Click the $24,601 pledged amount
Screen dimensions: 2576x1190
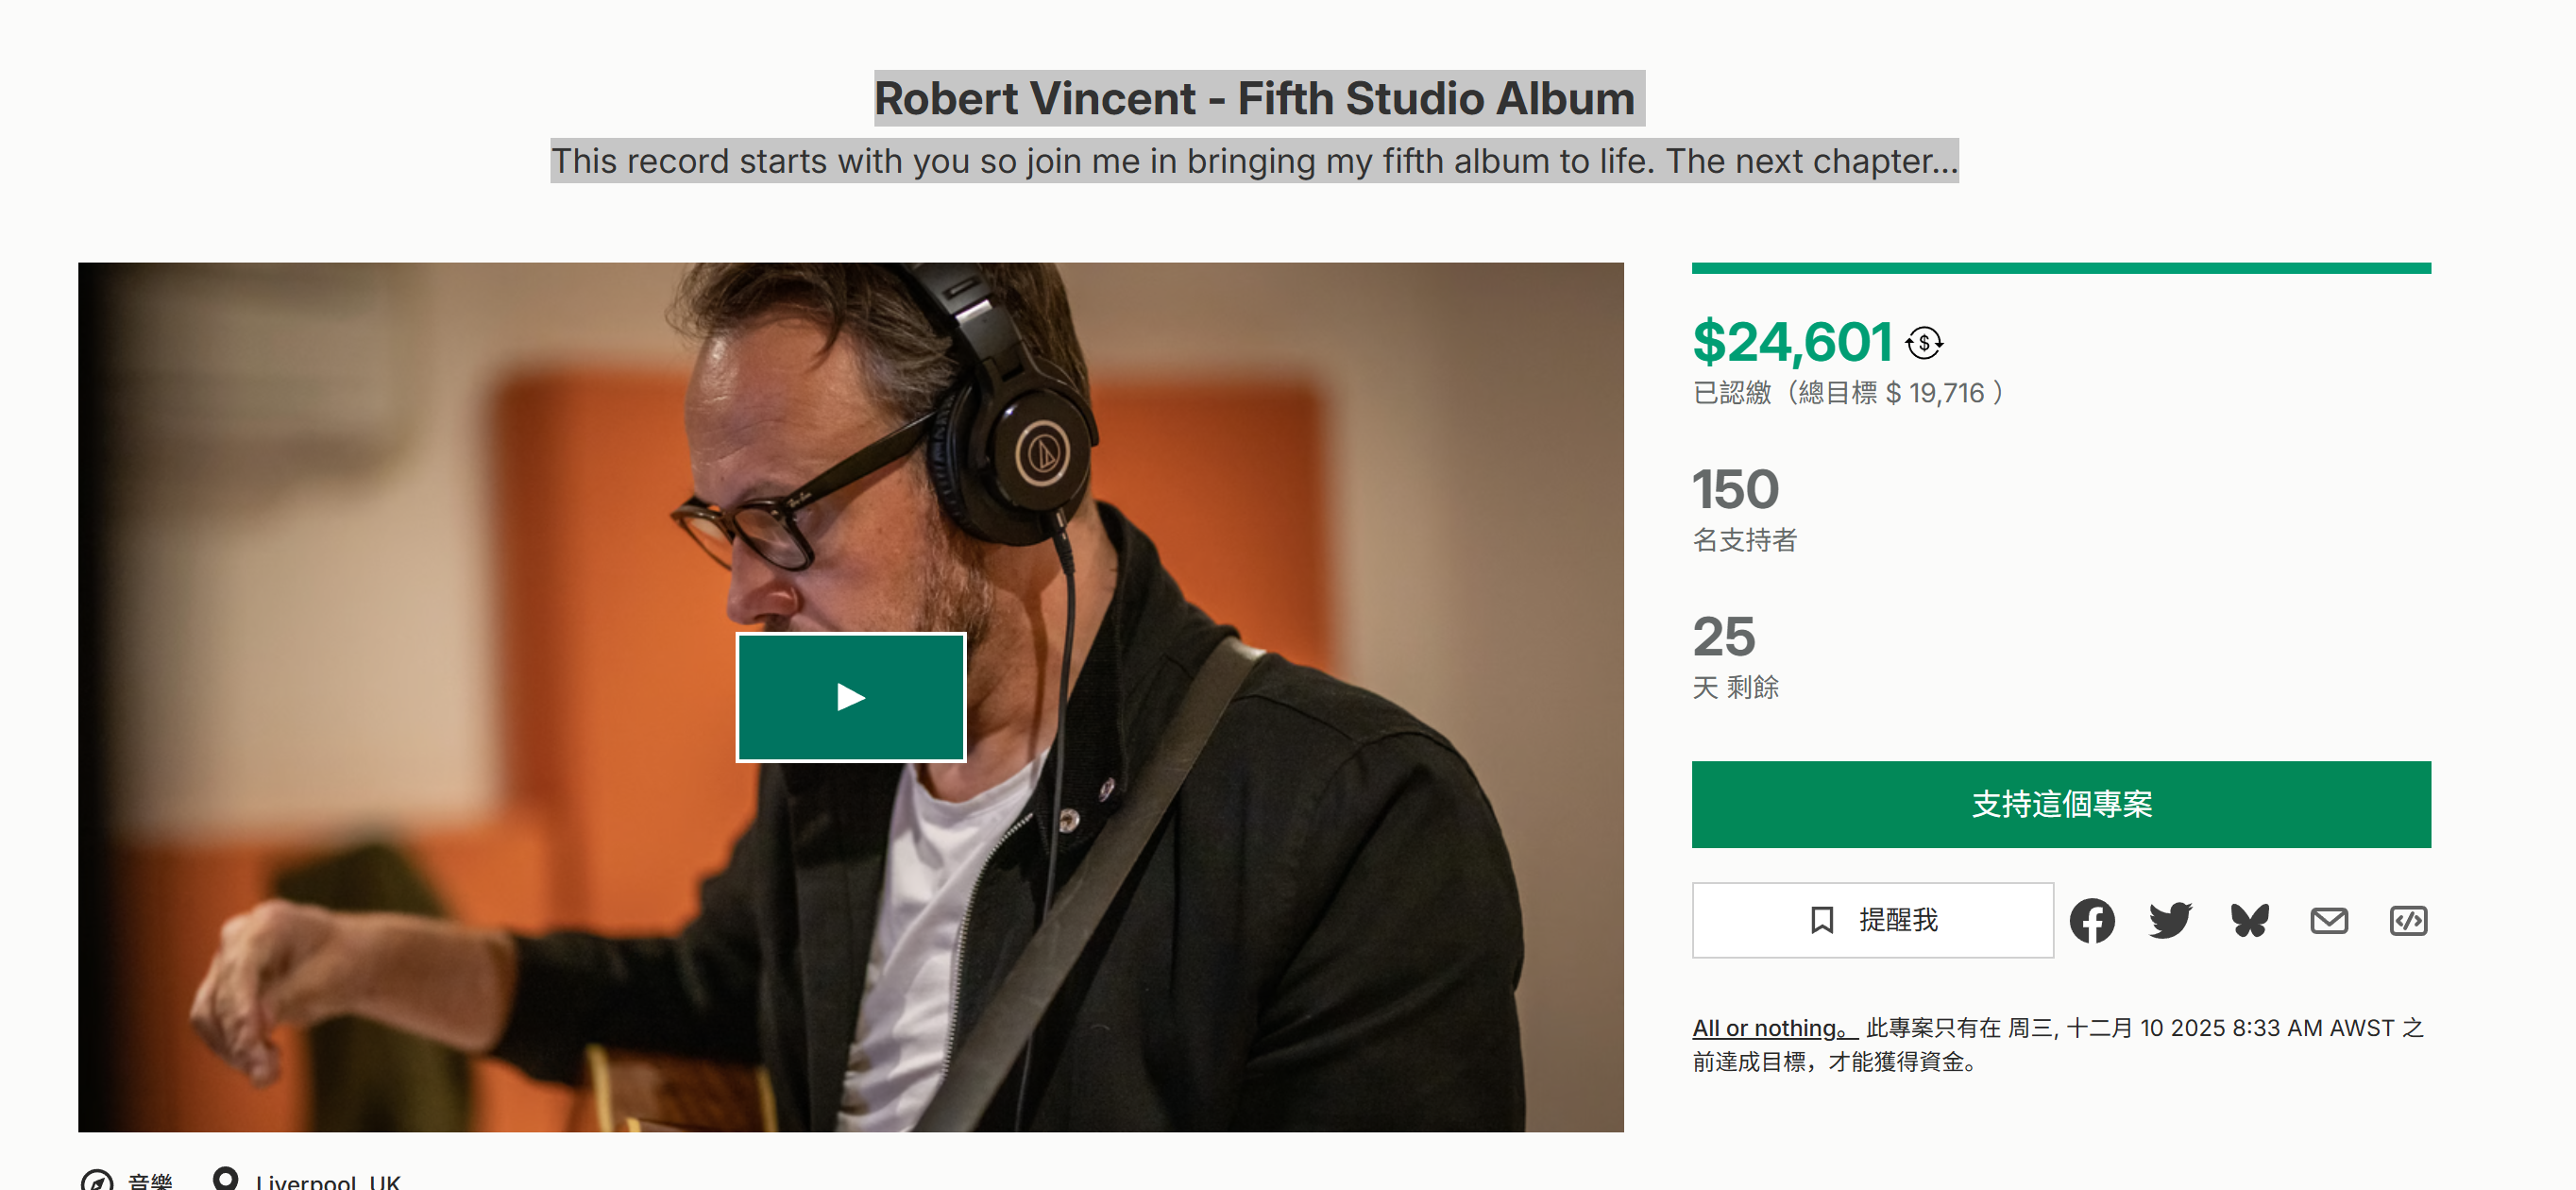pyautogui.click(x=1791, y=343)
